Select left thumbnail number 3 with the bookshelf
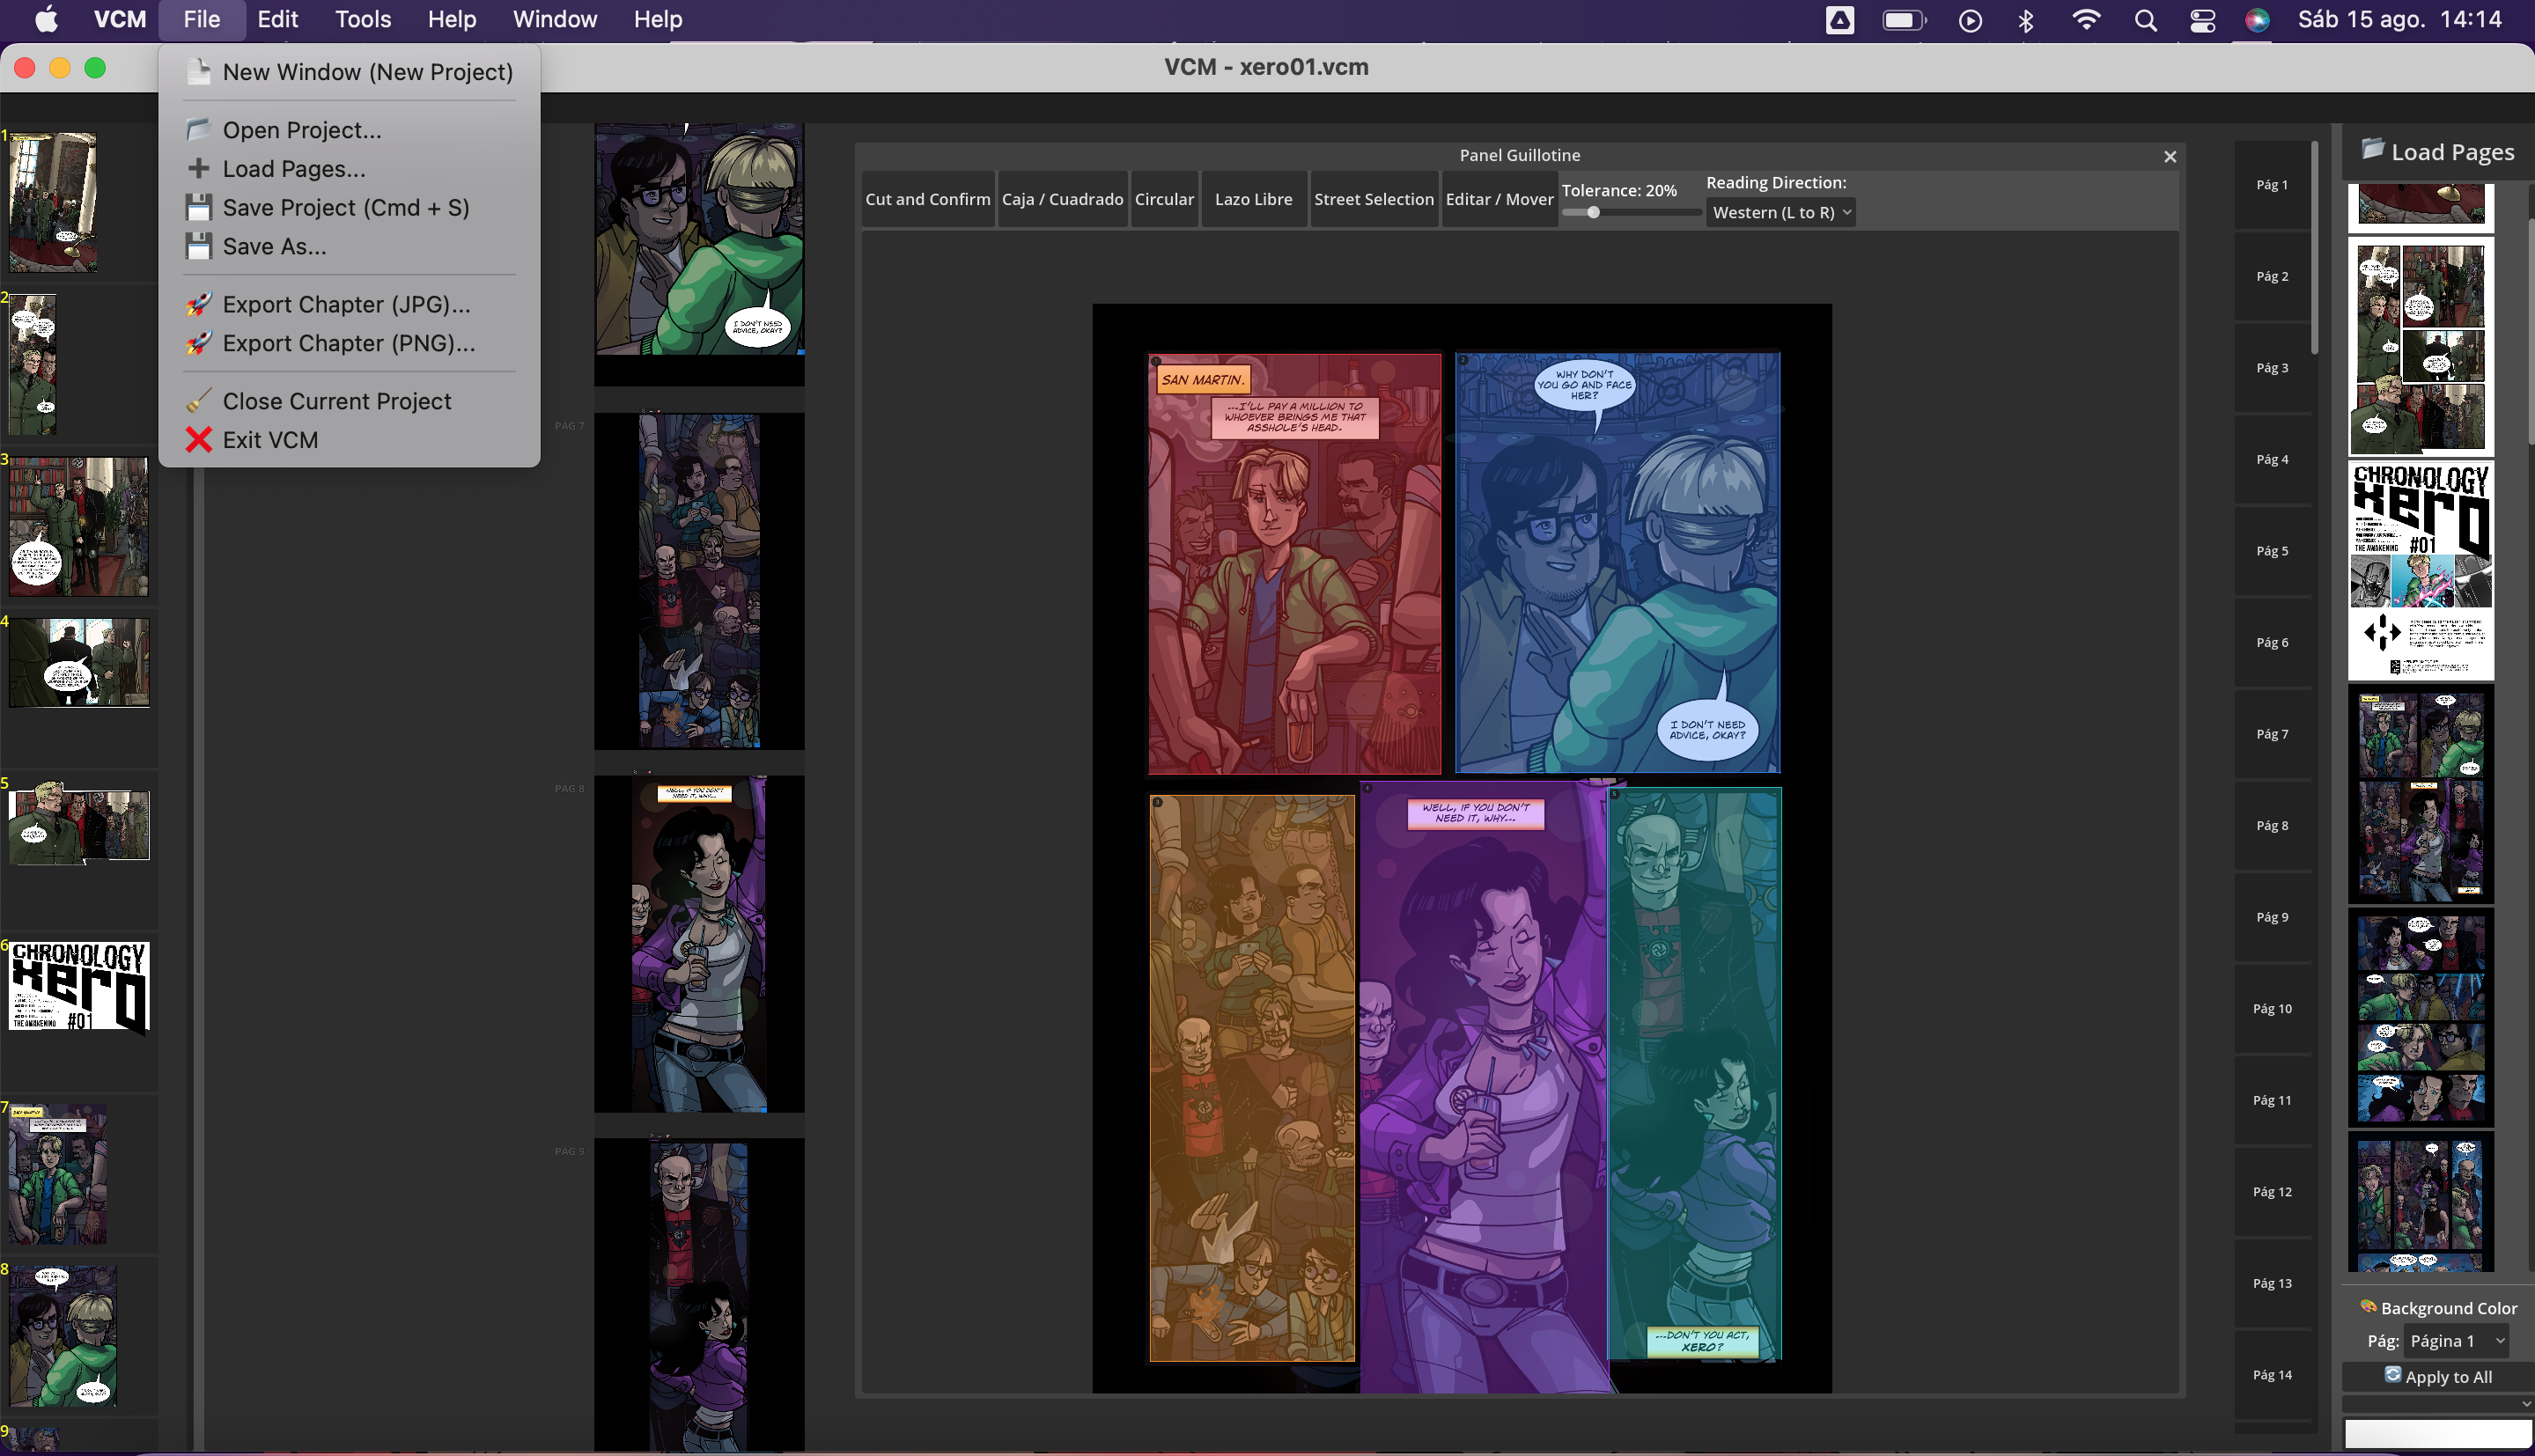The height and width of the screenshot is (1456, 2535). (79, 527)
